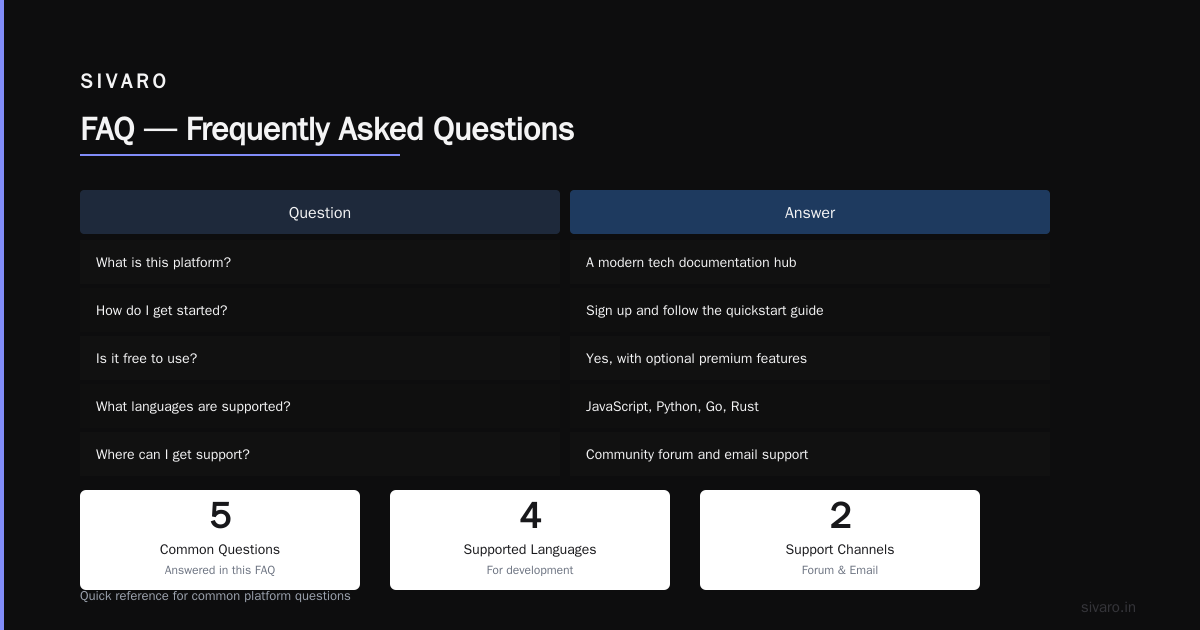1200x630 pixels.
Task: Click 'Where can I get support?' question
Action: pyautogui.click(x=320, y=454)
